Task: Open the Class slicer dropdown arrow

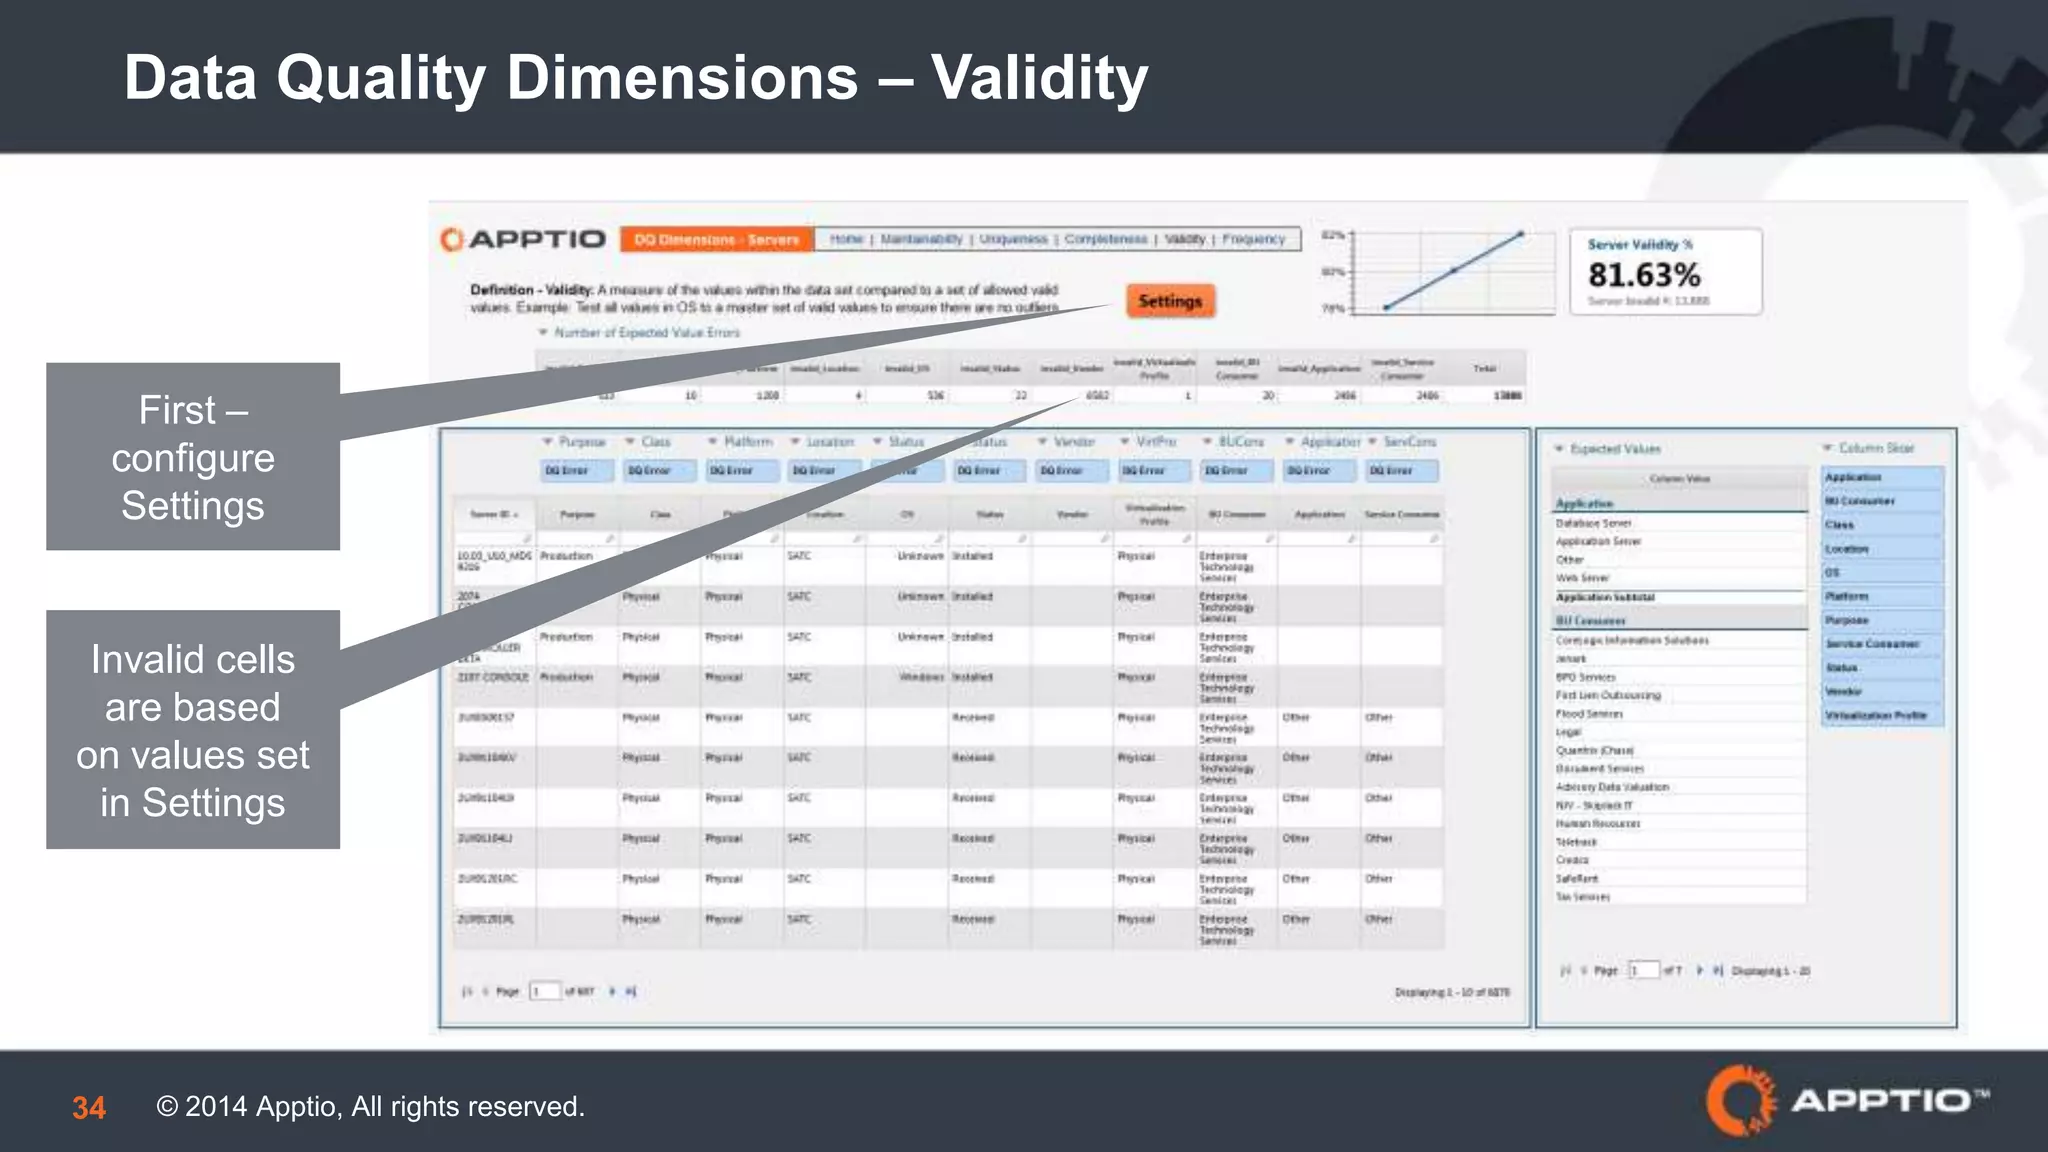Action: (631, 441)
